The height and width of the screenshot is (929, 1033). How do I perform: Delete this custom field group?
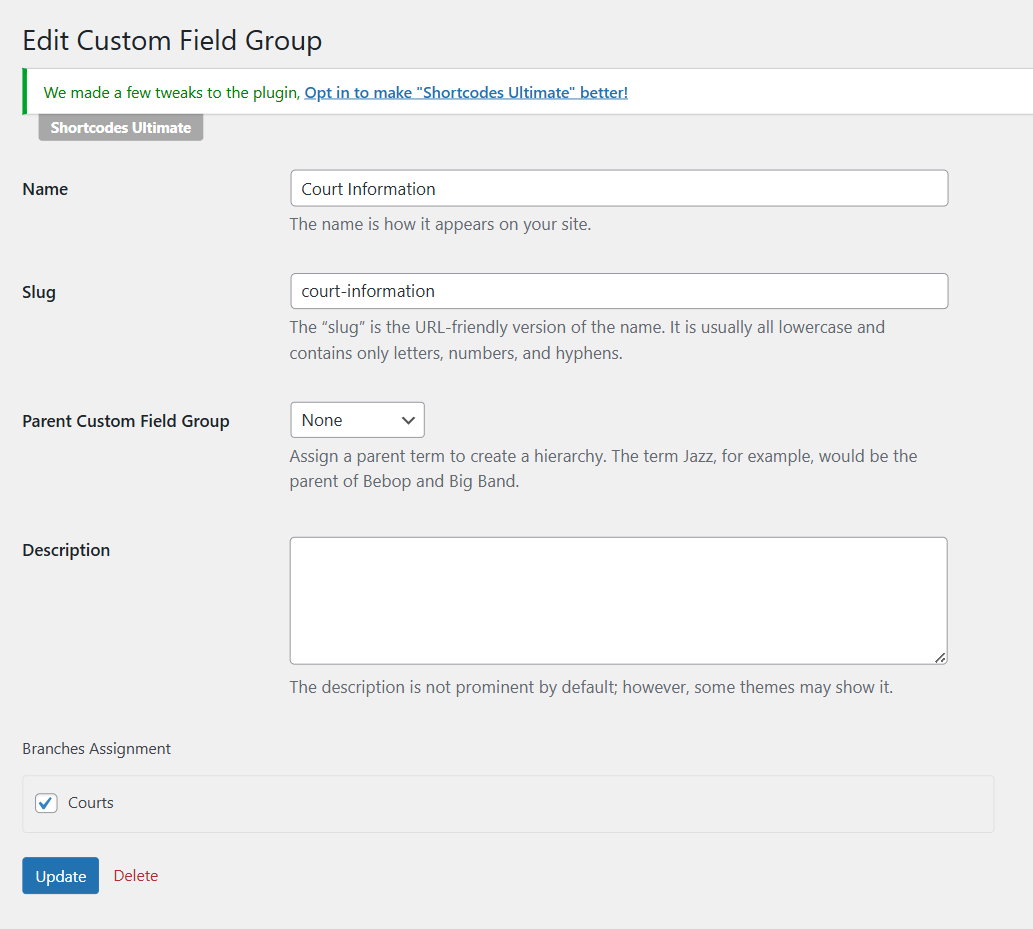coord(135,875)
